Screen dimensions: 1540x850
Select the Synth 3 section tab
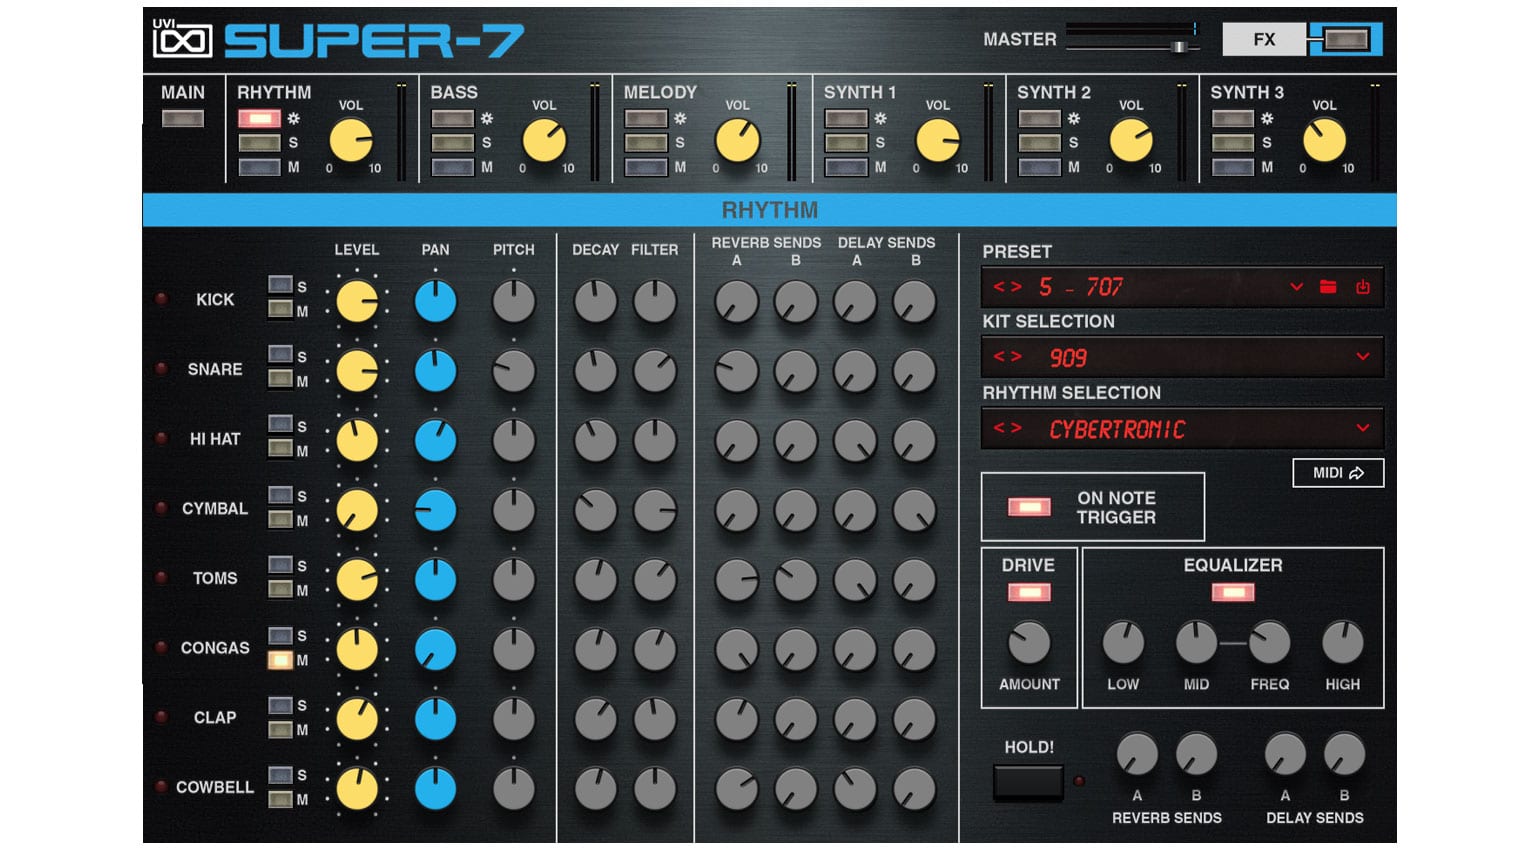click(x=1247, y=92)
